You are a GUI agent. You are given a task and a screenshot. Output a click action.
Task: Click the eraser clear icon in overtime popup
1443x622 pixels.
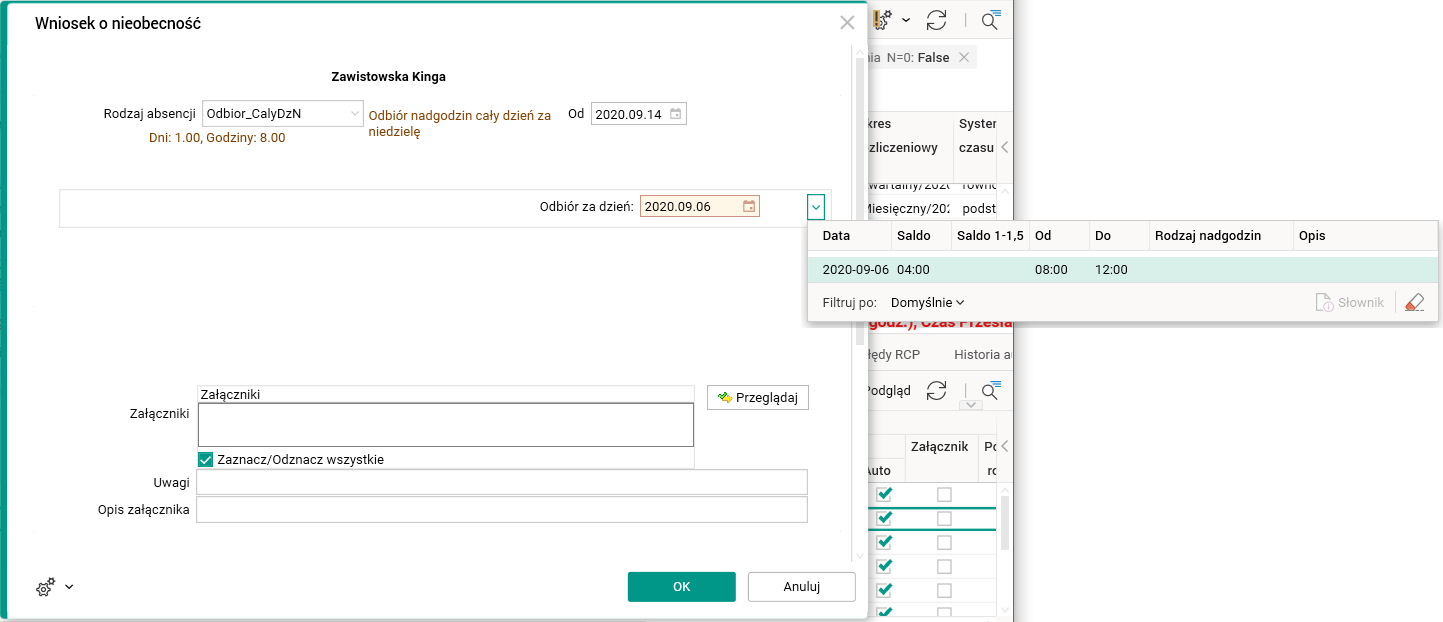pos(1414,302)
